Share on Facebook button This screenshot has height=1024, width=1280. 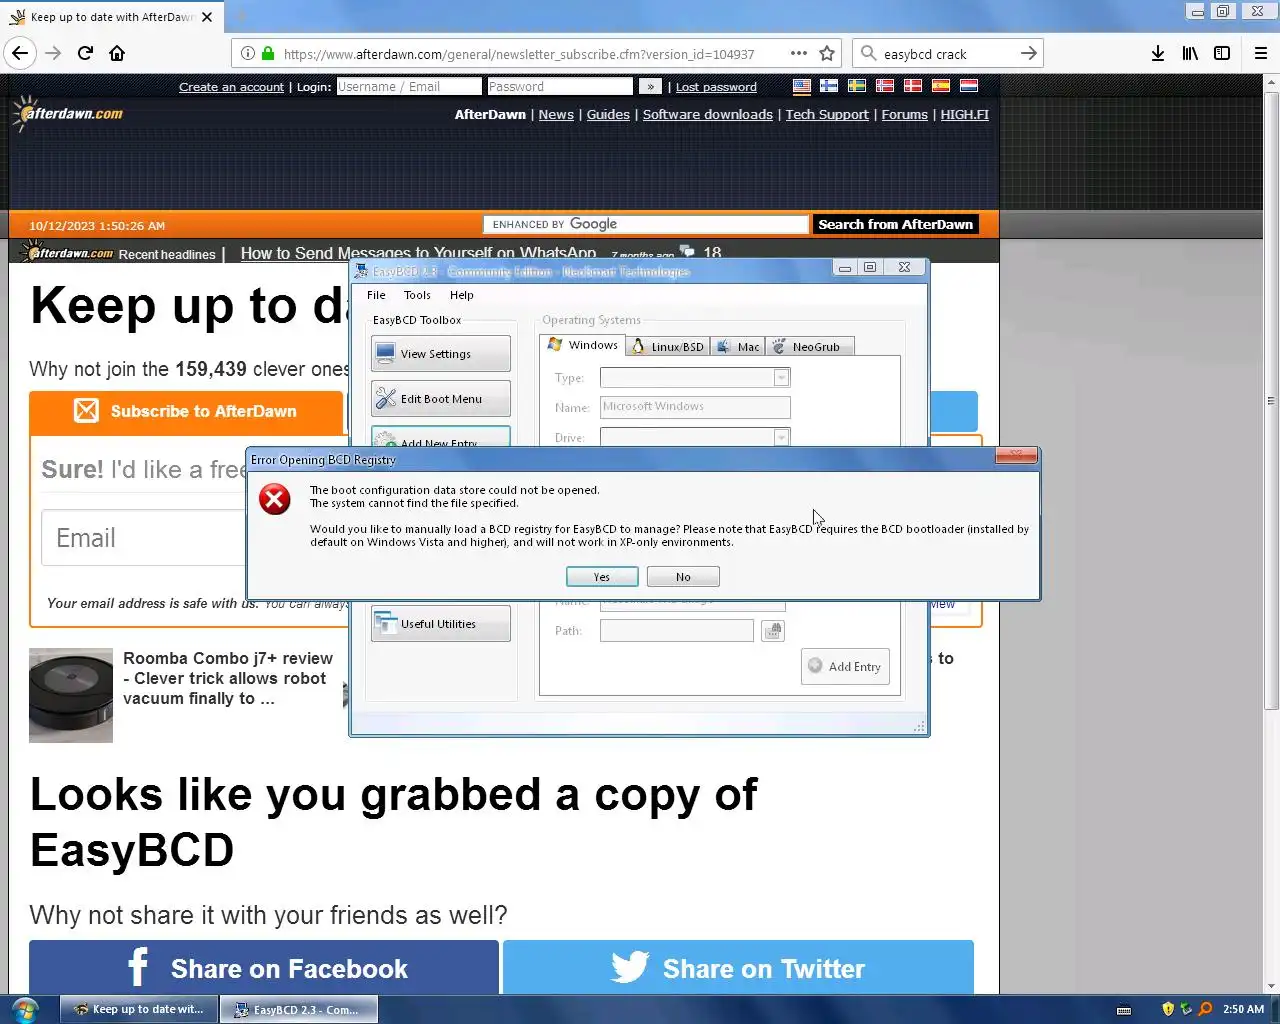coord(264,967)
